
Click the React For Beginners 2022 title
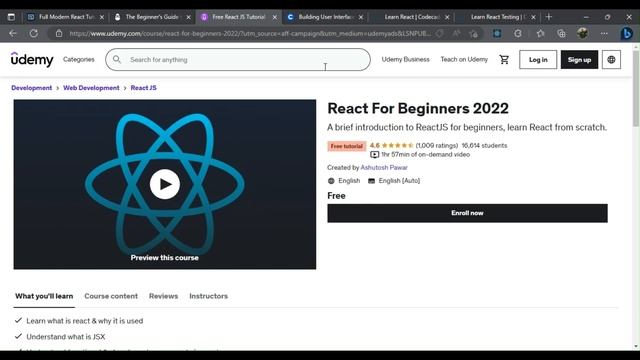click(x=418, y=109)
